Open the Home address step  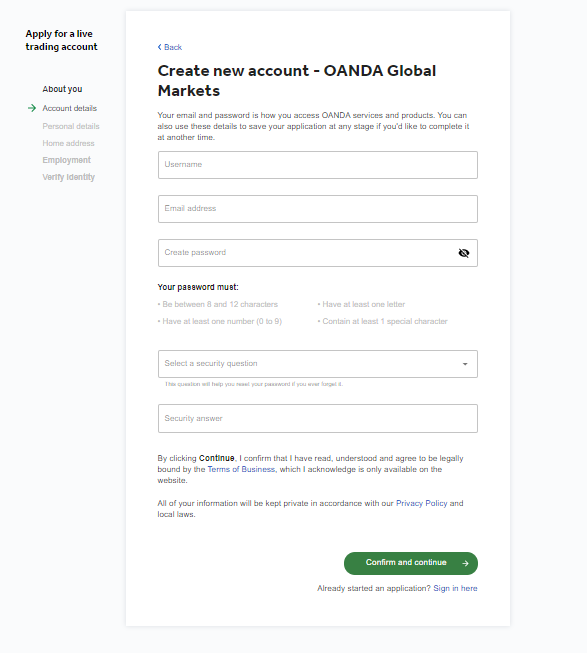point(68,143)
